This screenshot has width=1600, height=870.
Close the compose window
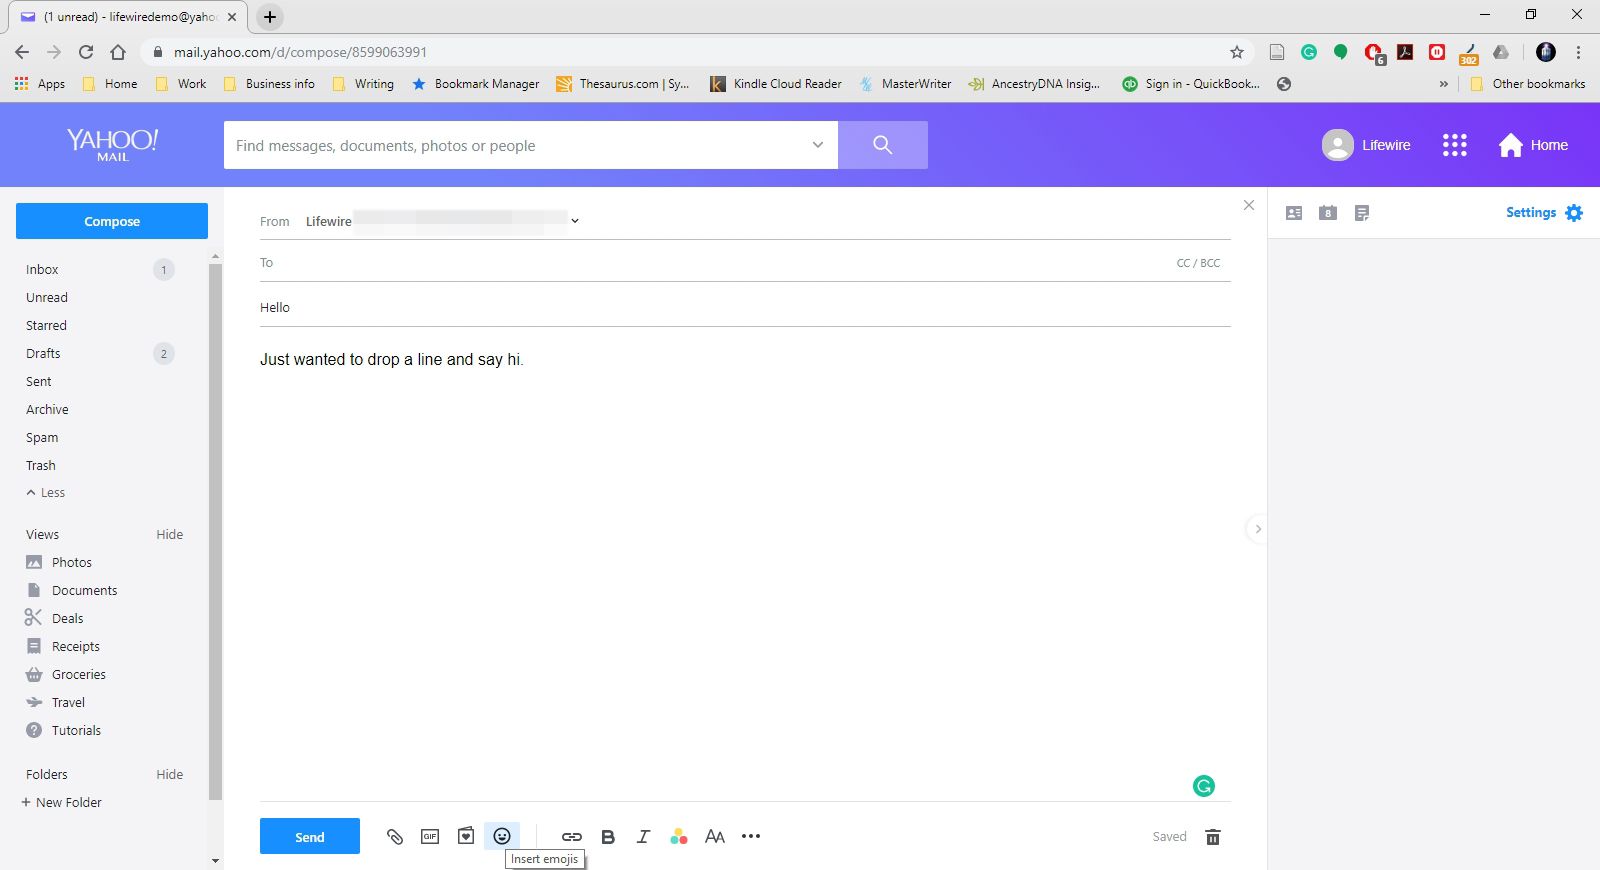pyautogui.click(x=1249, y=205)
